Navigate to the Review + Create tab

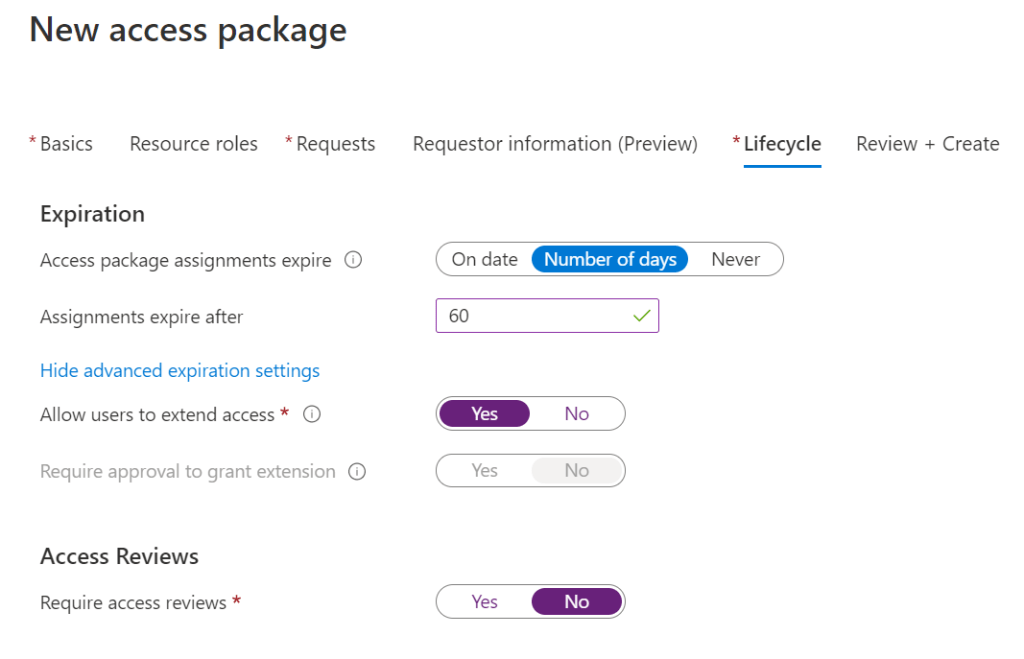coord(928,144)
